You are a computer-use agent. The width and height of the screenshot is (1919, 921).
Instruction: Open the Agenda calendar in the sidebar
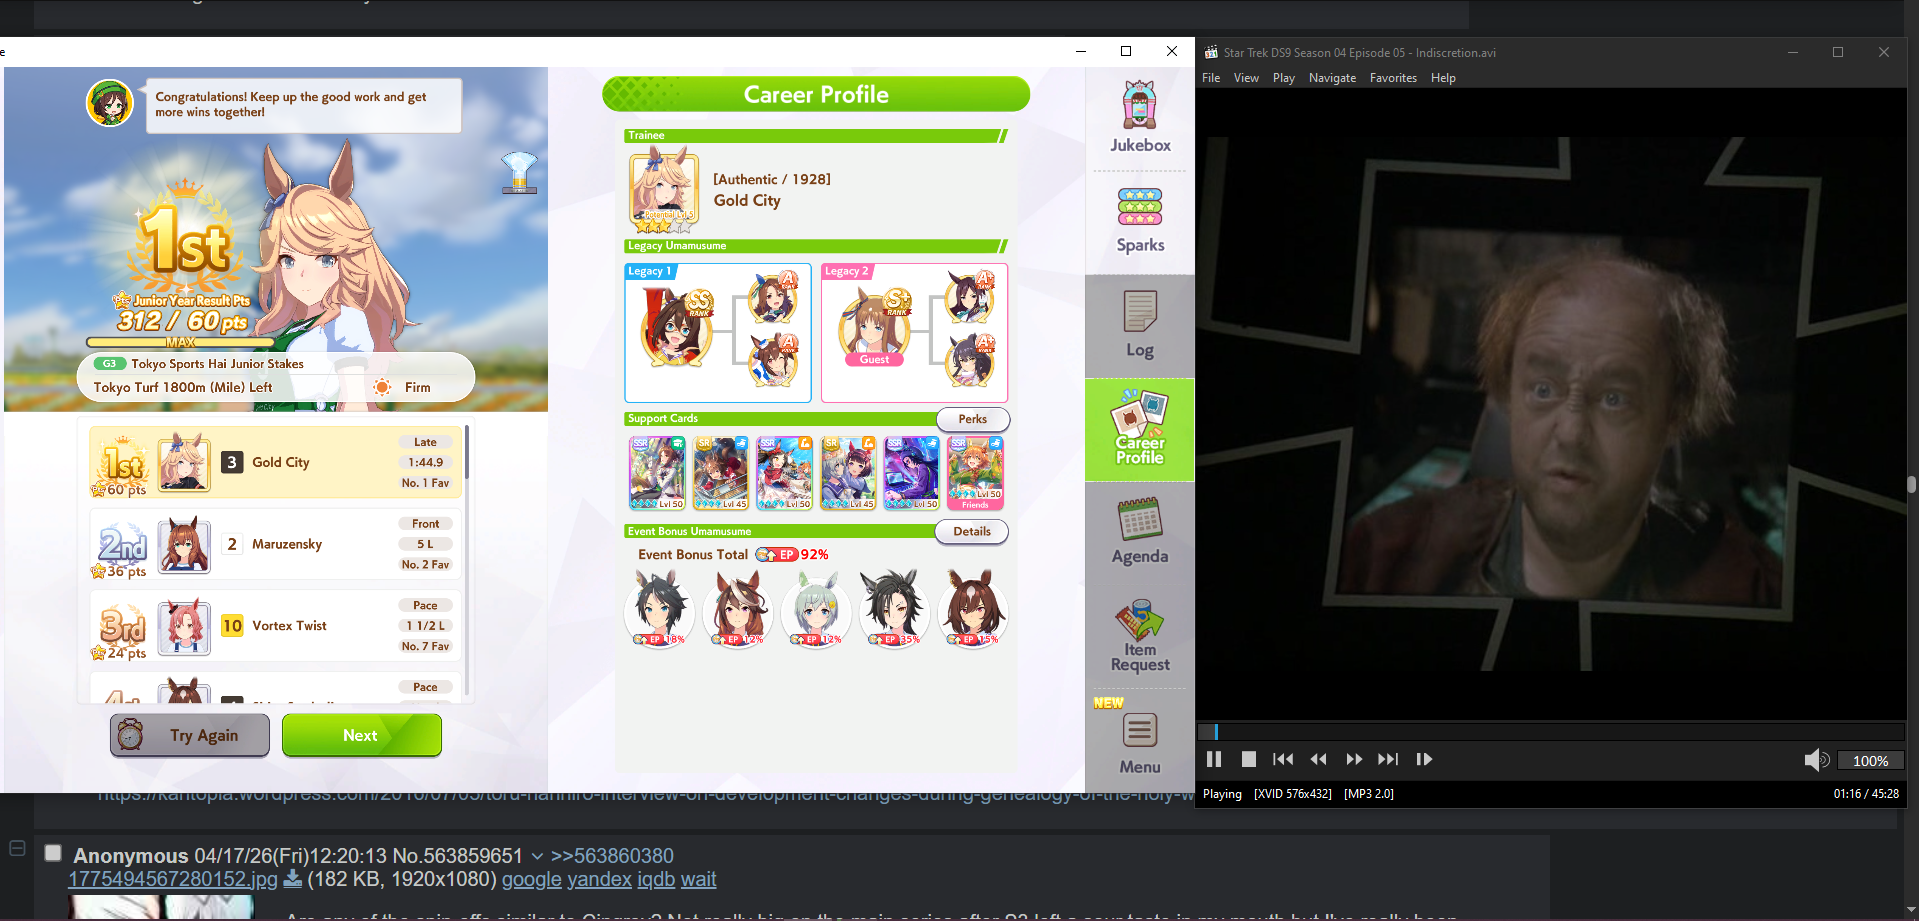1140,532
